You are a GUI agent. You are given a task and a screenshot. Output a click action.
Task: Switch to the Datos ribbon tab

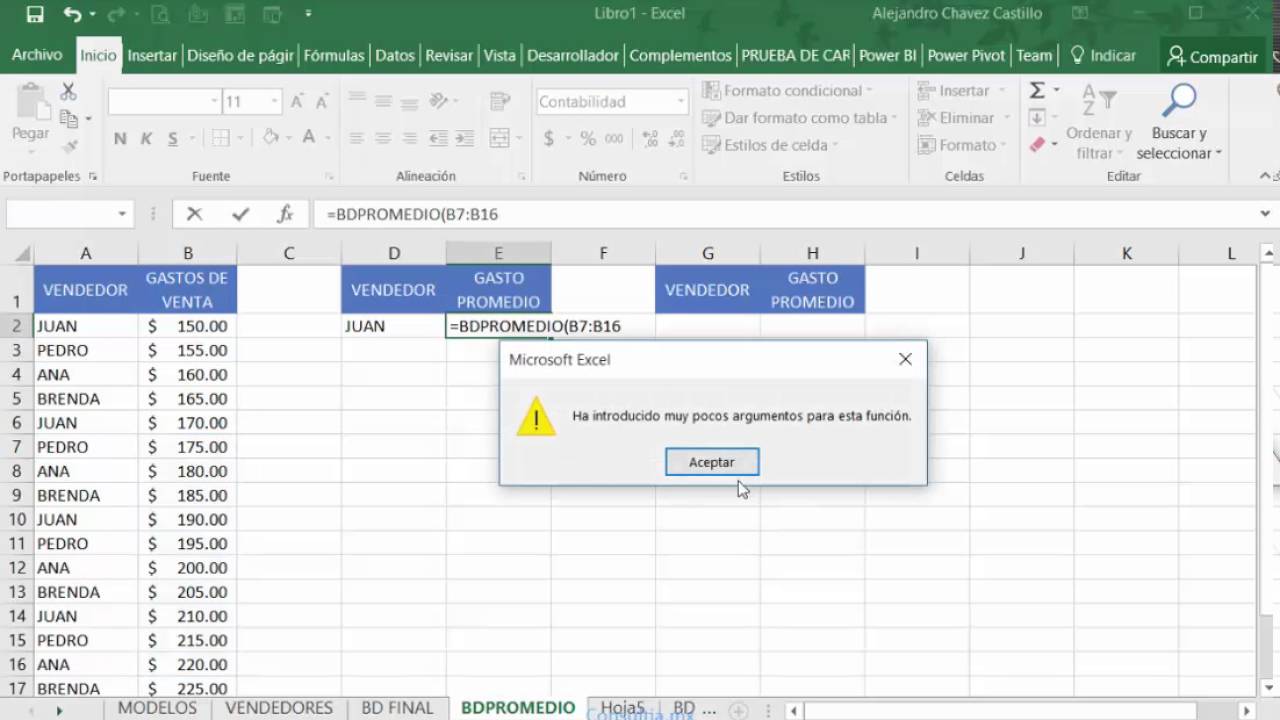(x=395, y=56)
